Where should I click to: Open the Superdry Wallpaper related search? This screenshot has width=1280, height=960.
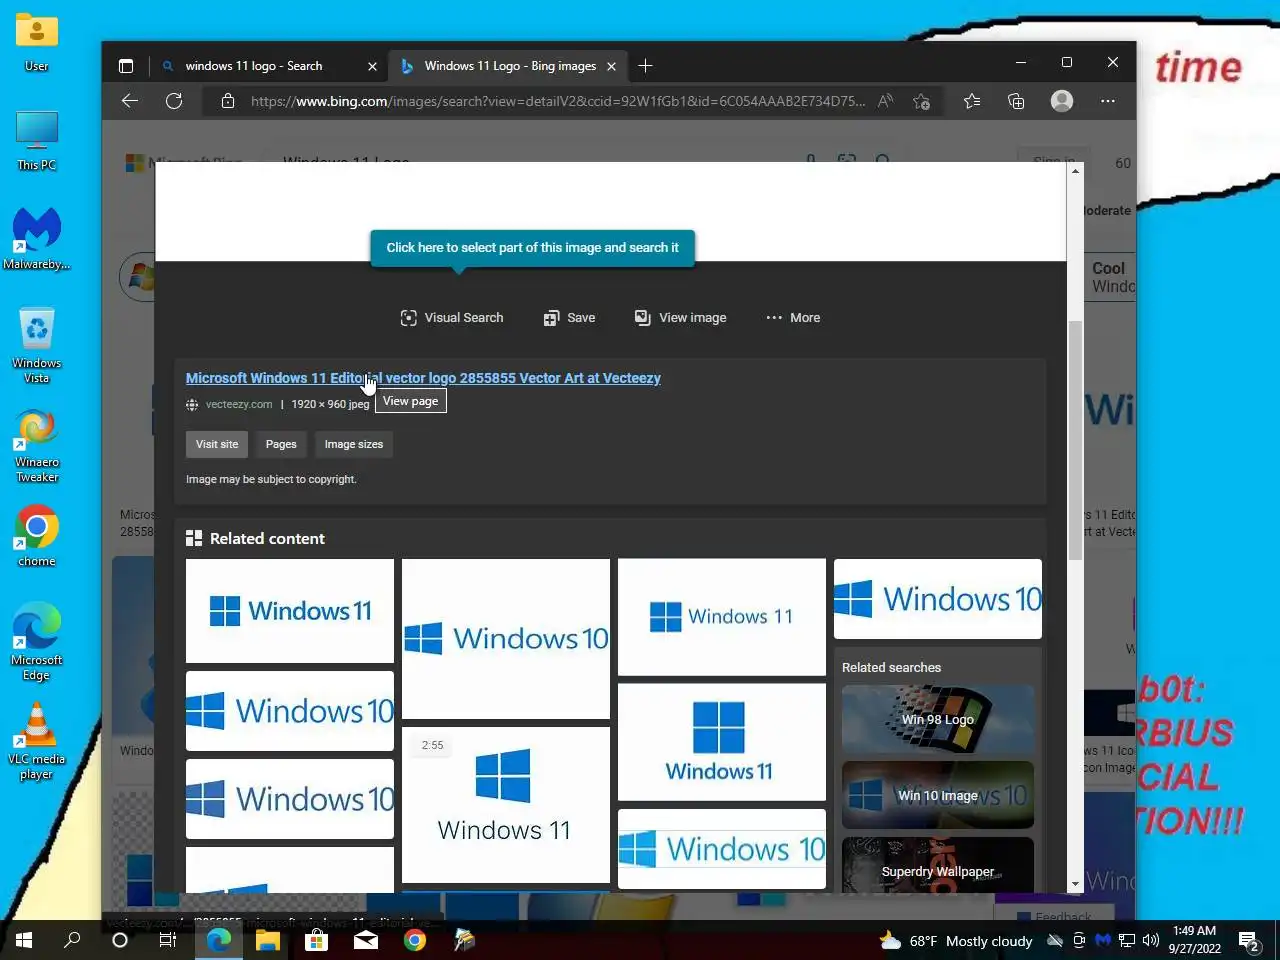(x=938, y=866)
